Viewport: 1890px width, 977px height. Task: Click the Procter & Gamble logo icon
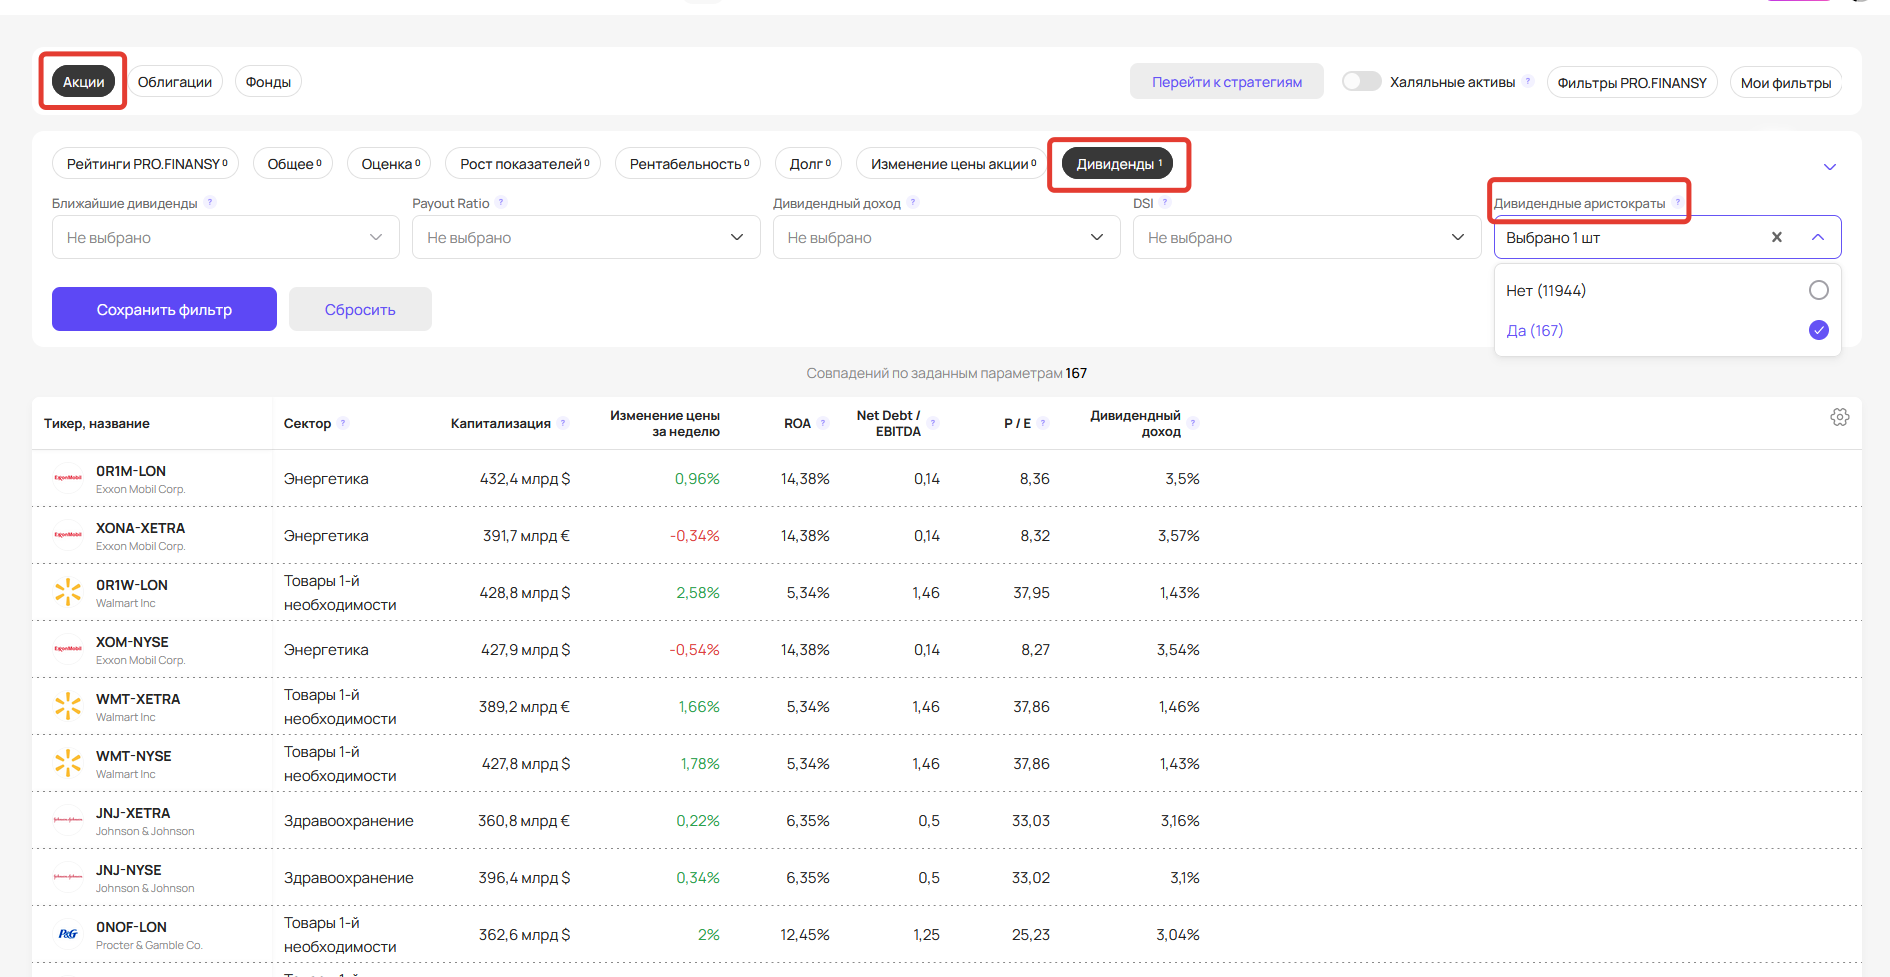click(68, 934)
